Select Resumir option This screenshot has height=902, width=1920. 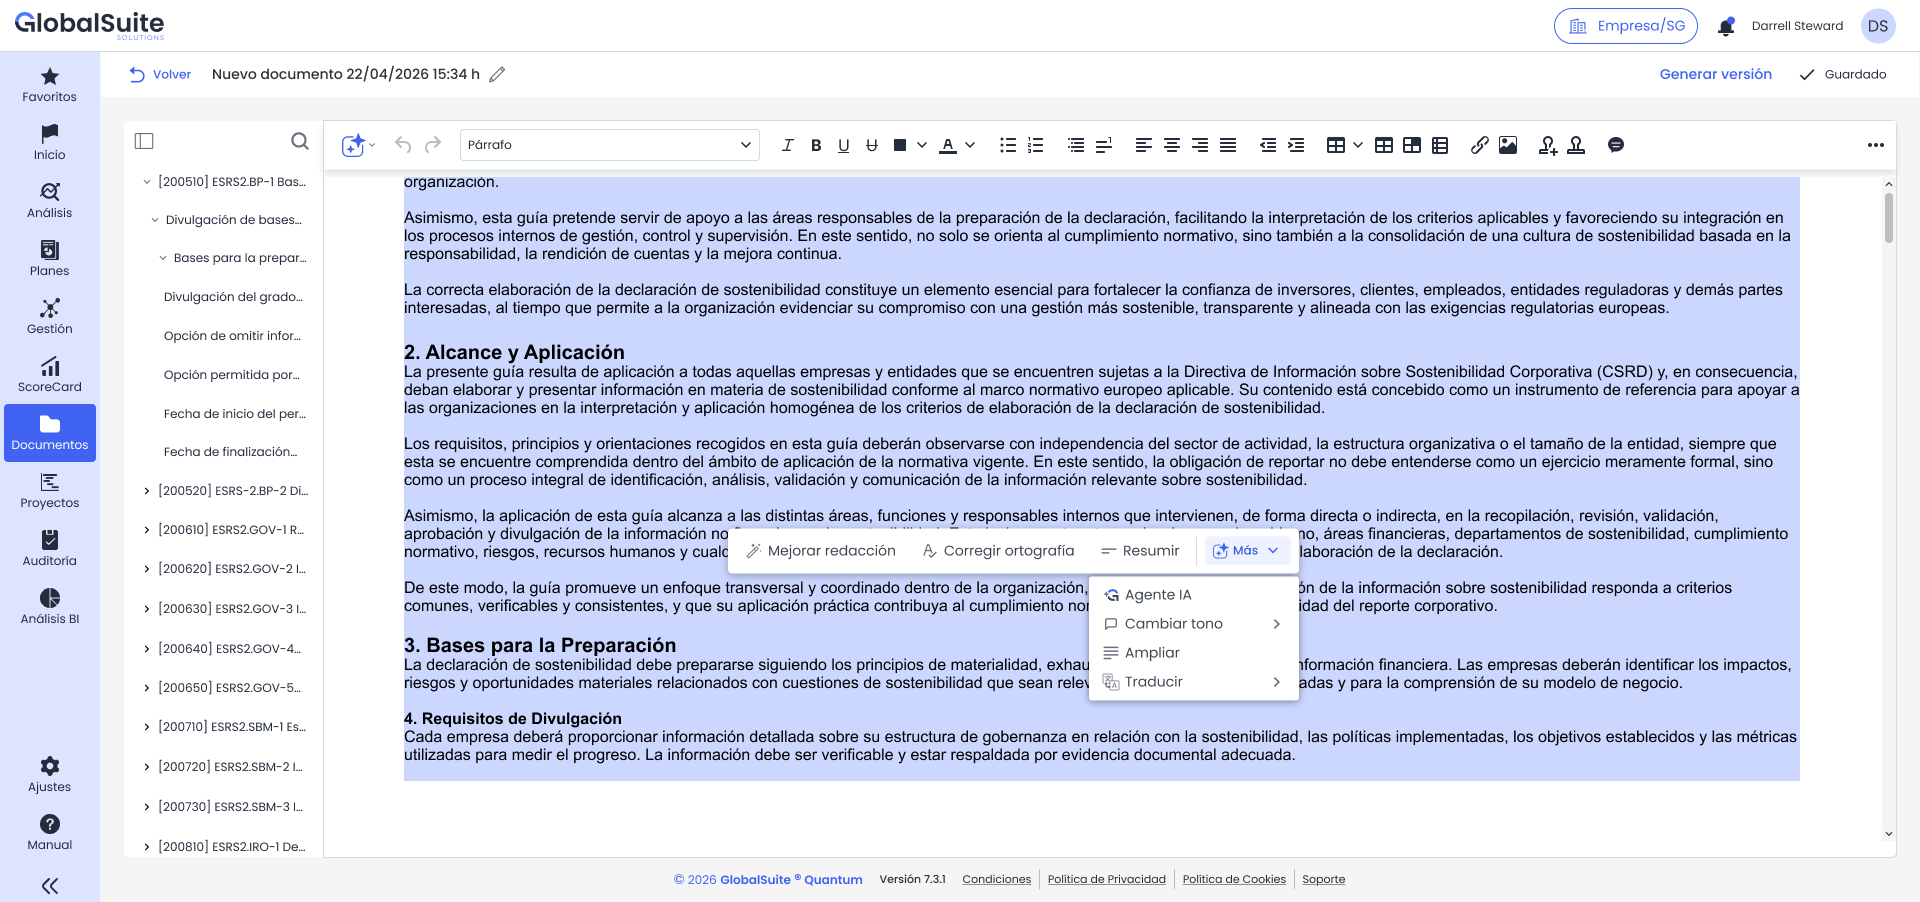1140,551
